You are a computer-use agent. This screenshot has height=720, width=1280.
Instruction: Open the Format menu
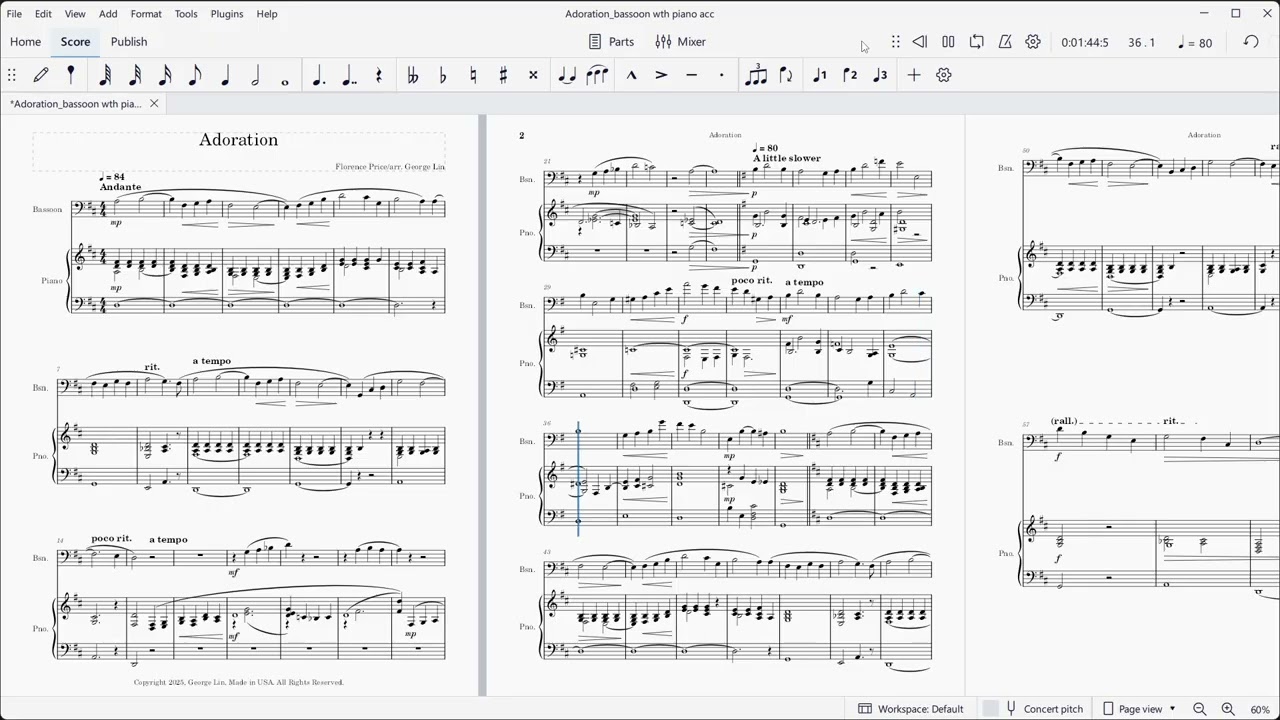(x=146, y=14)
